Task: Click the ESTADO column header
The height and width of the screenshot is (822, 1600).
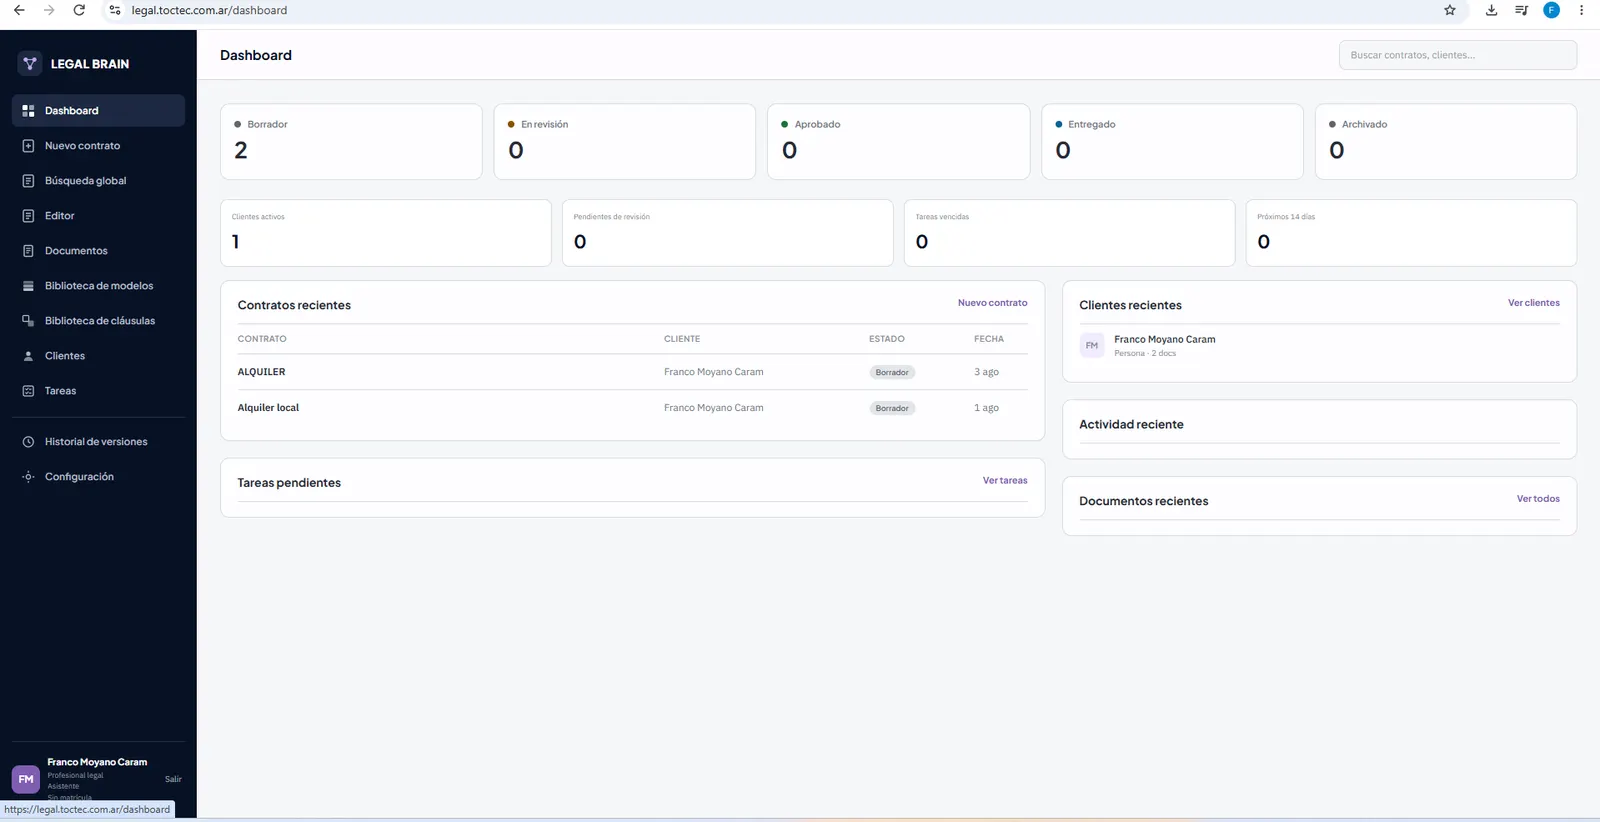Action: 886,339
